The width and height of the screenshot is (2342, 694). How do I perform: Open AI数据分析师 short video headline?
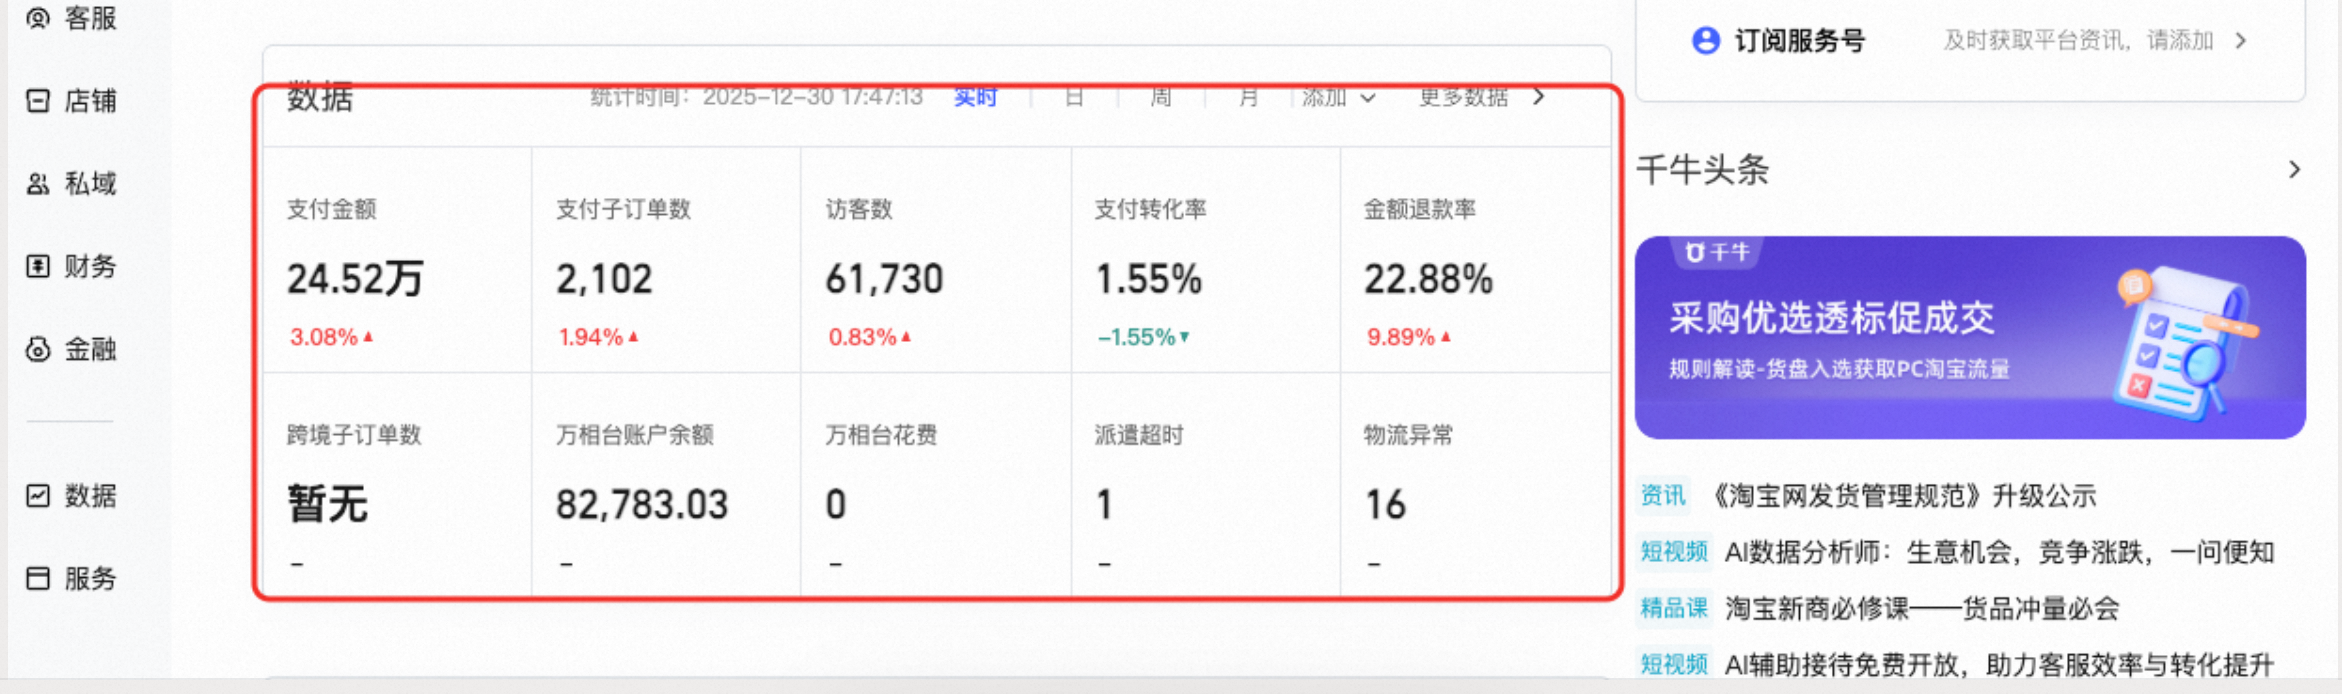pyautogui.click(x=2000, y=552)
